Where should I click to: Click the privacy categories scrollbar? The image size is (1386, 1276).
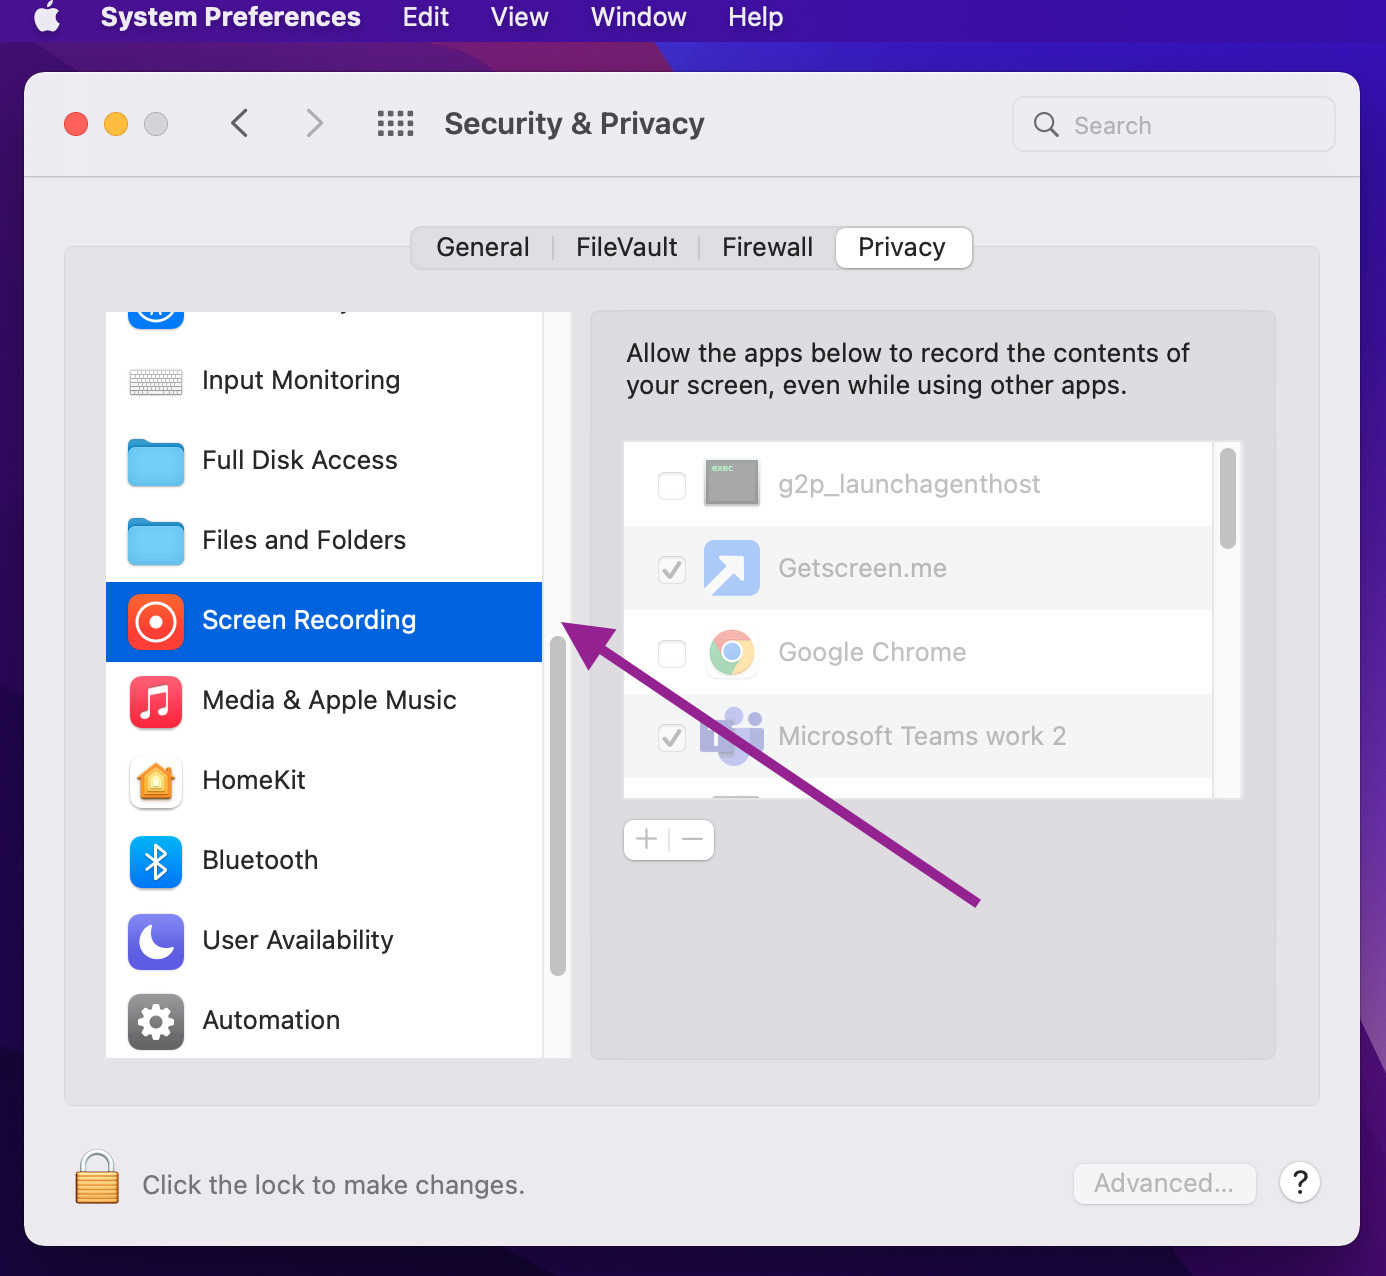click(558, 805)
